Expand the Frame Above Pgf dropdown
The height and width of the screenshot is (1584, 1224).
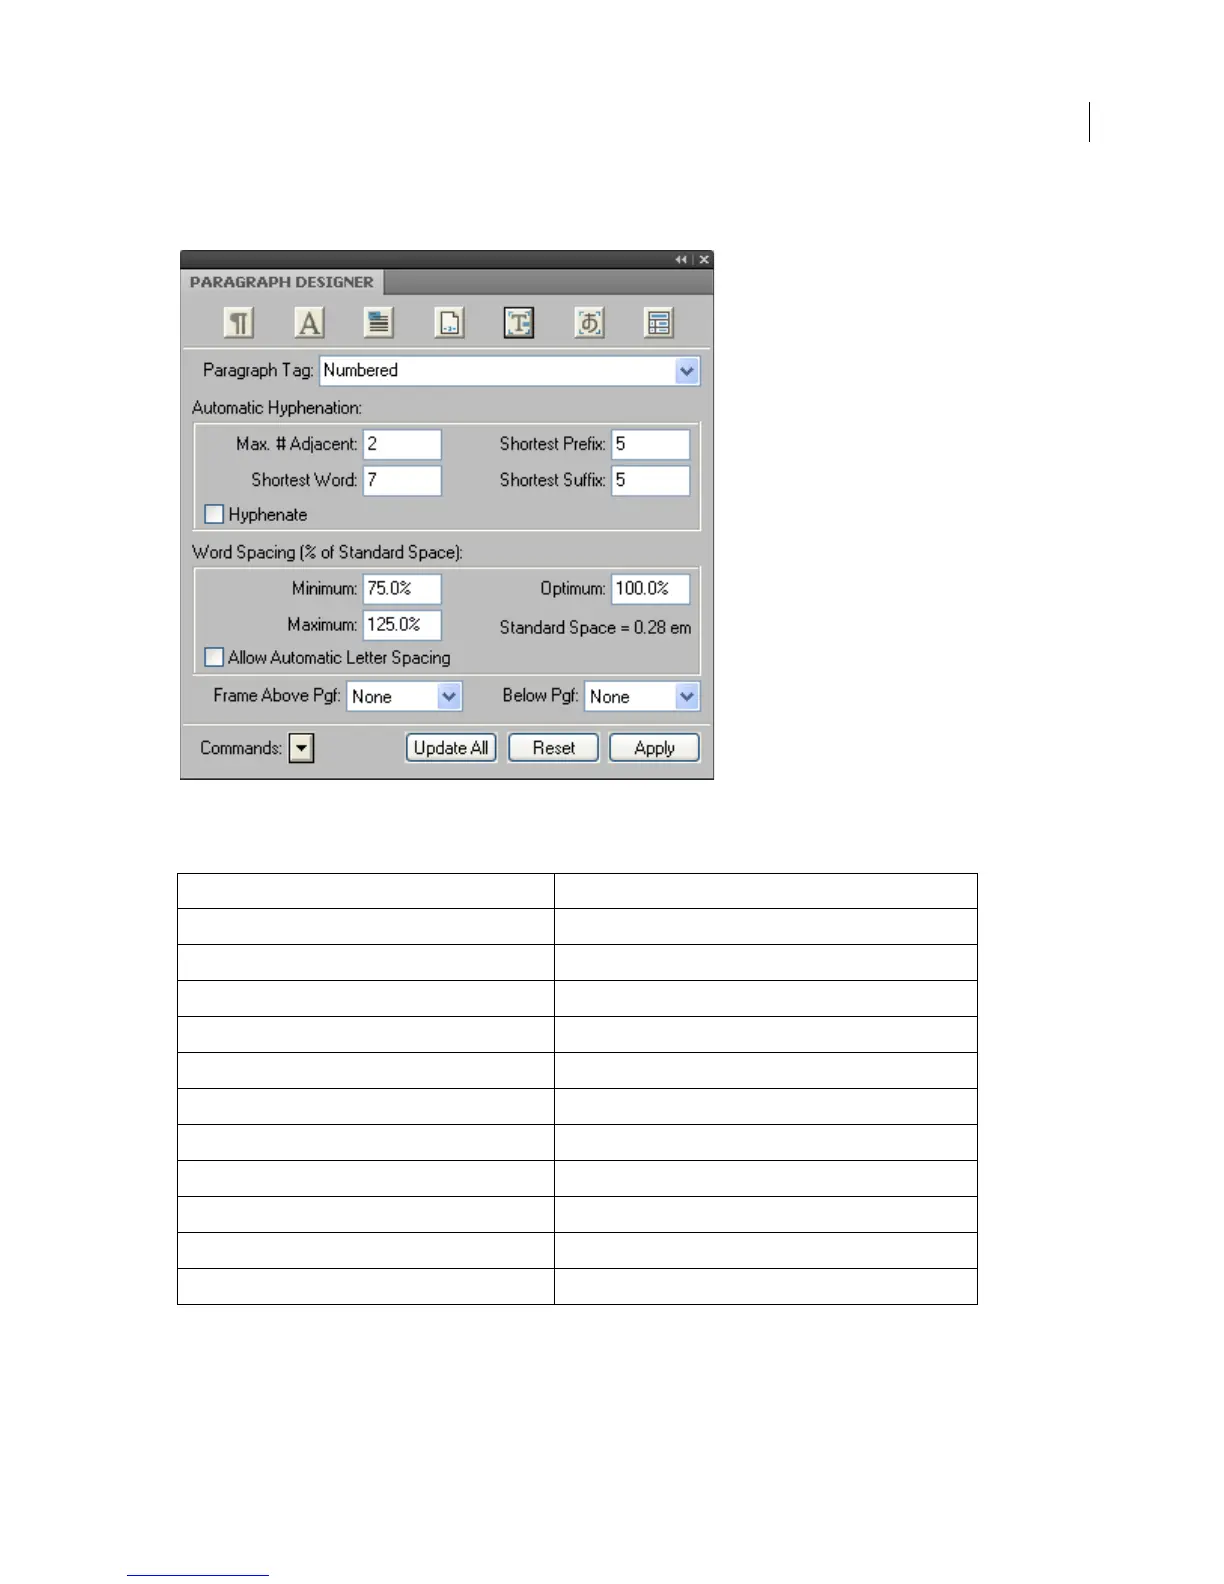coord(450,697)
